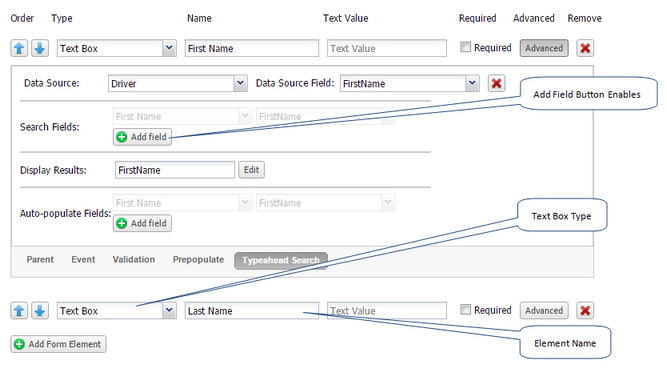Click Edit next to Display Results
667x373 pixels.
(251, 170)
